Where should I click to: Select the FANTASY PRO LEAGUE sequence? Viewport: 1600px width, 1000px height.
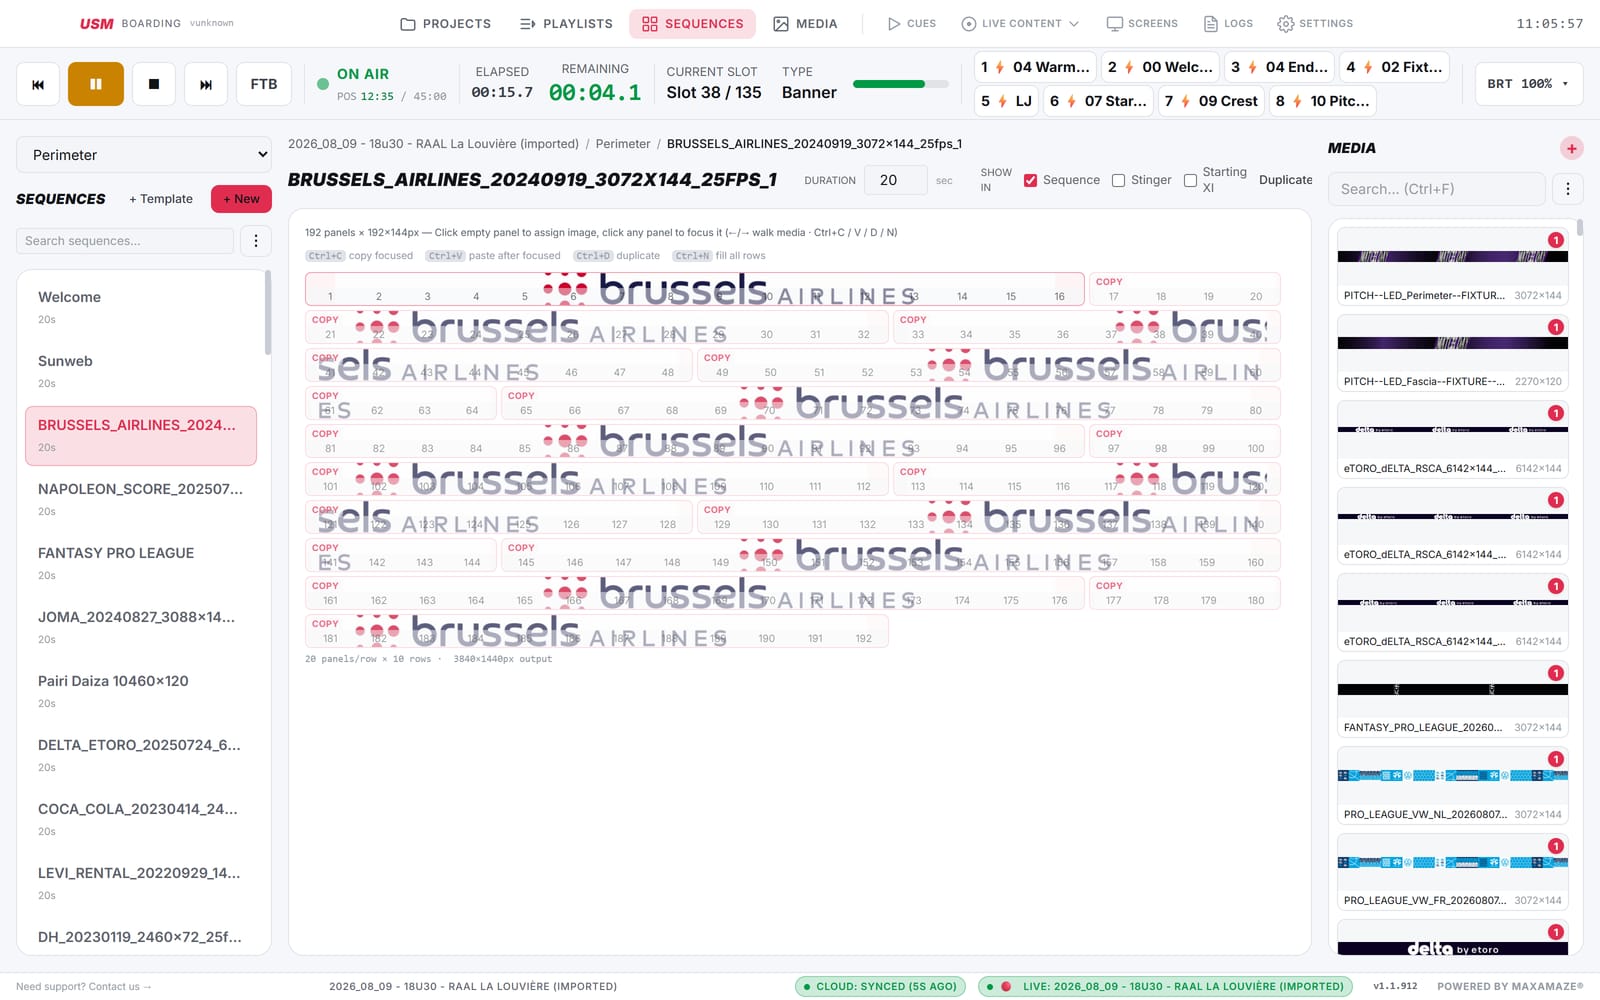[x=141, y=563]
